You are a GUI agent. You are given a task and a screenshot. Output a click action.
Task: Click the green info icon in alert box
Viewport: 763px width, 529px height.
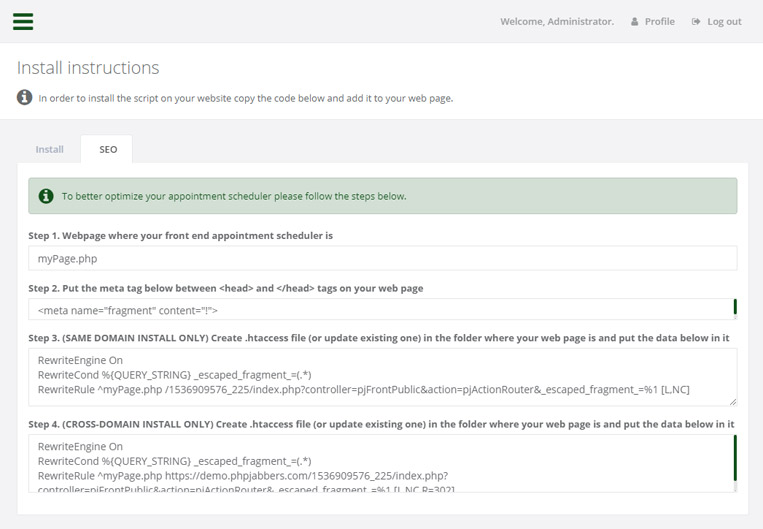coord(46,196)
